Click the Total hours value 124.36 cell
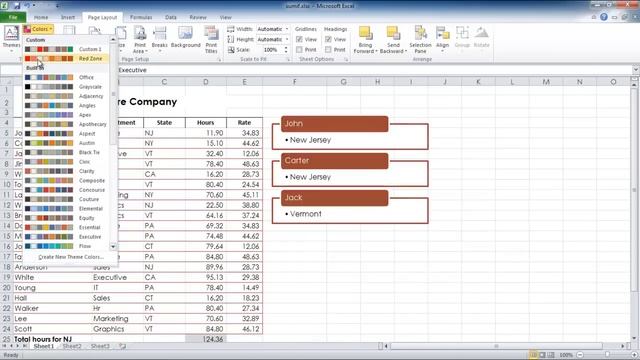 (205, 339)
